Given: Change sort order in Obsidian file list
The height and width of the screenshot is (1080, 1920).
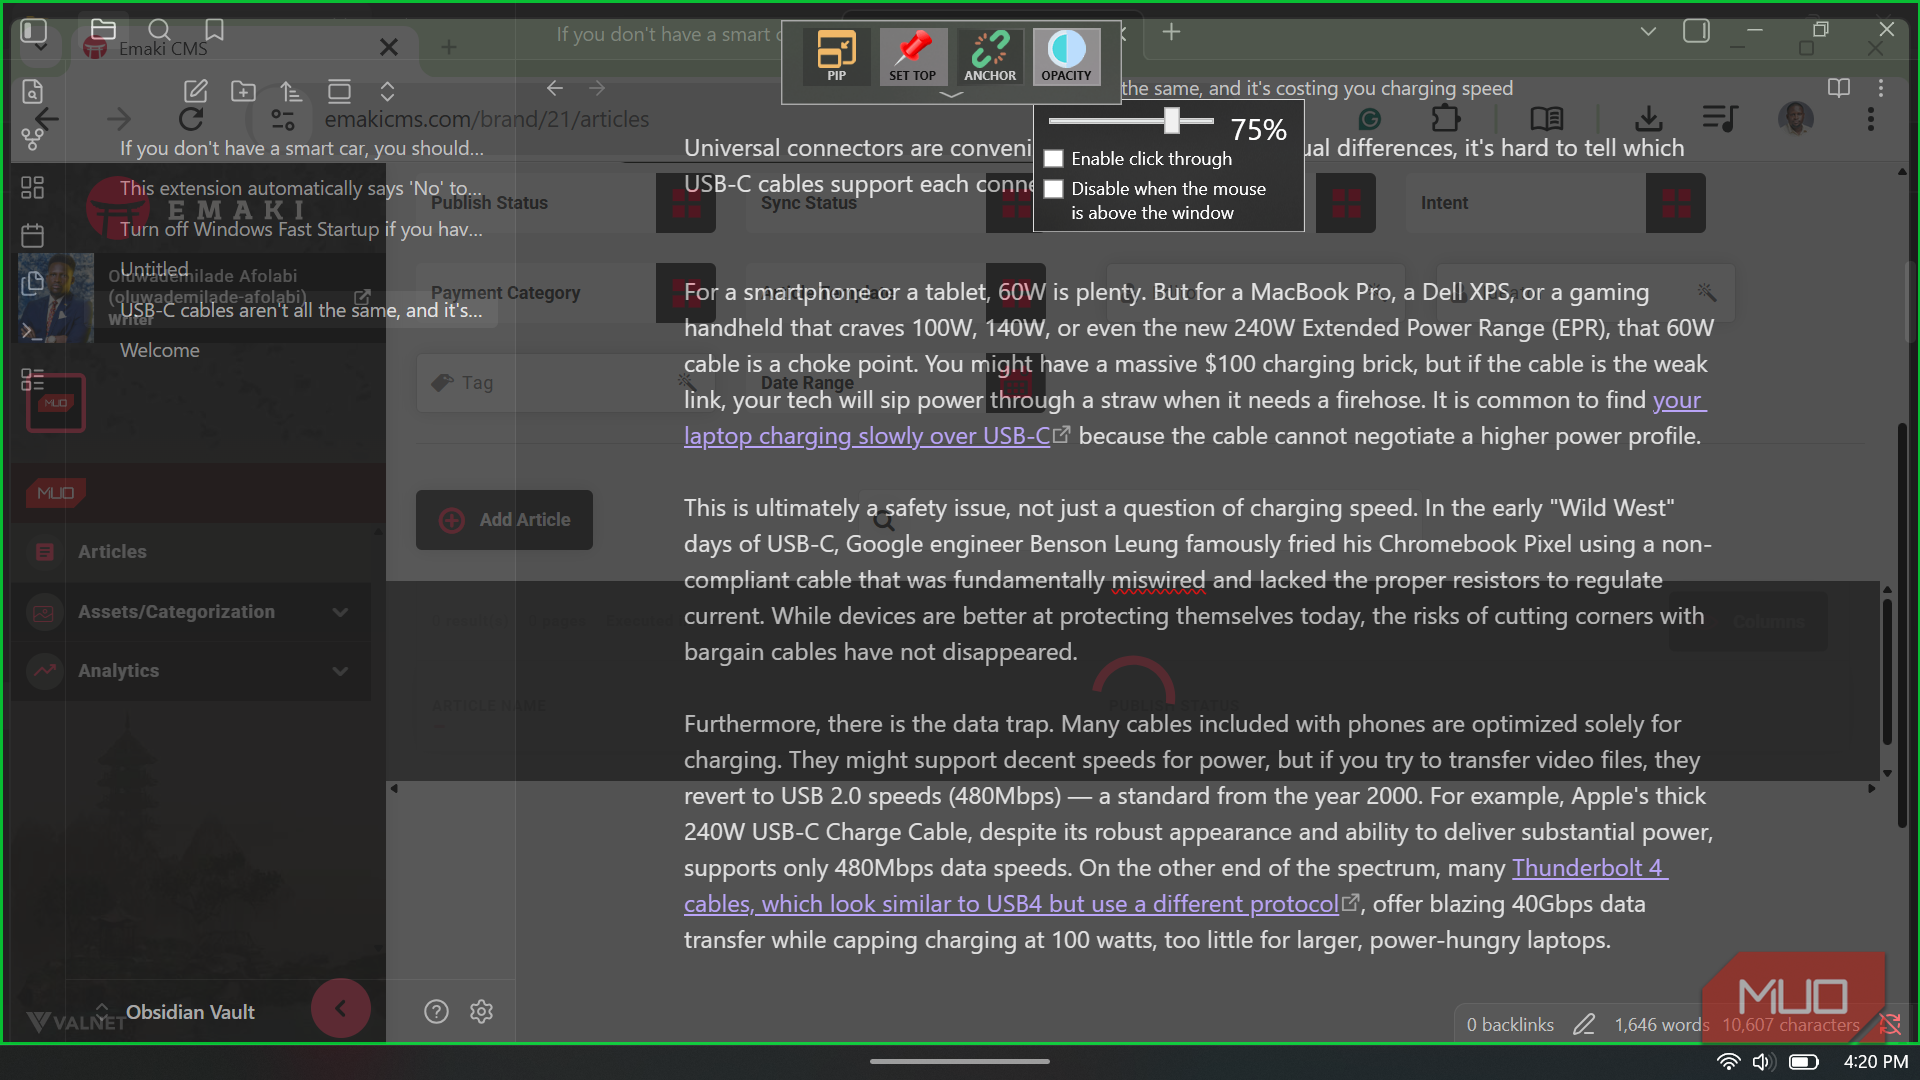Looking at the screenshot, I should pyautogui.click(x=291, y=91).
